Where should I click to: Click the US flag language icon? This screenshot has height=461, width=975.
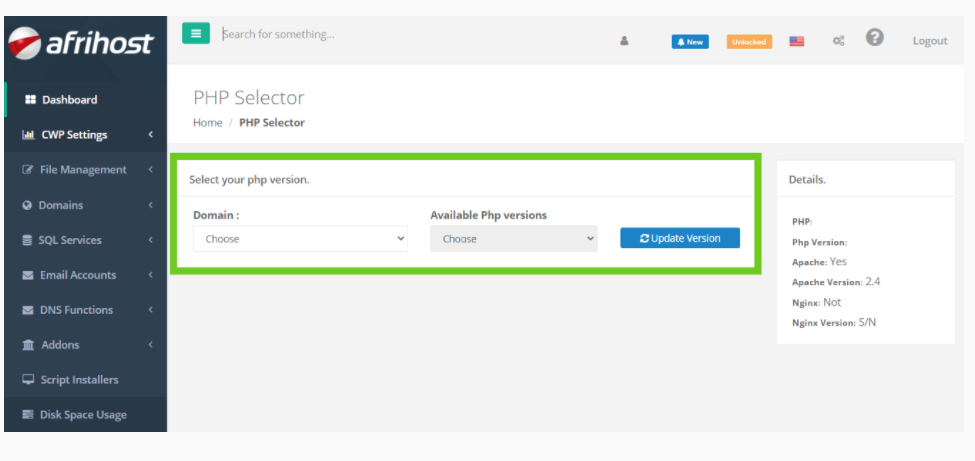click(x=797, y=42)
